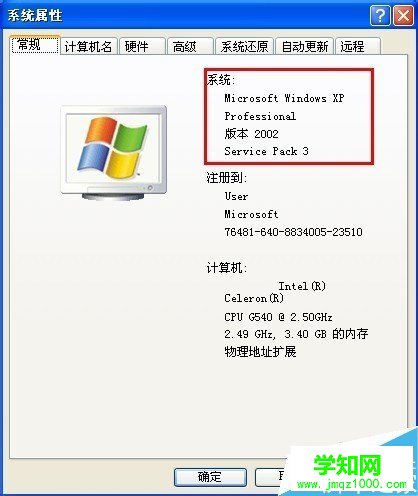Click the 确定 button

tap(210, 477)
